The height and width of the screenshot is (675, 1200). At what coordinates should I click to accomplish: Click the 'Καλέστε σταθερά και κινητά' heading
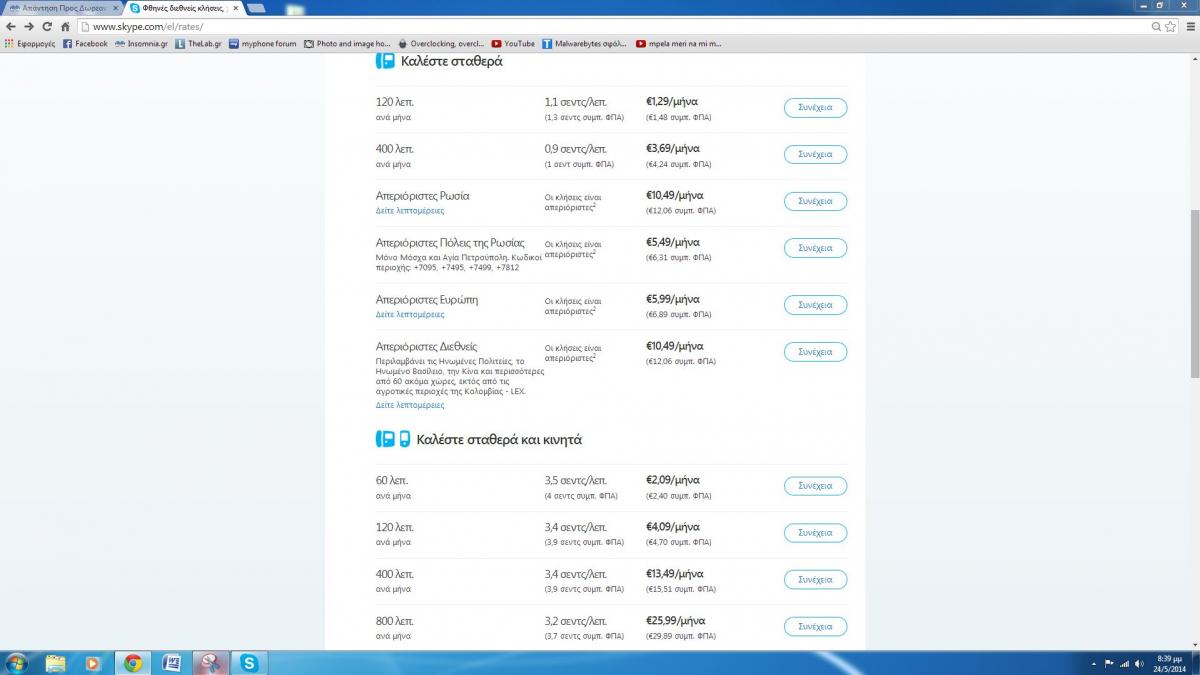[499, 439]
